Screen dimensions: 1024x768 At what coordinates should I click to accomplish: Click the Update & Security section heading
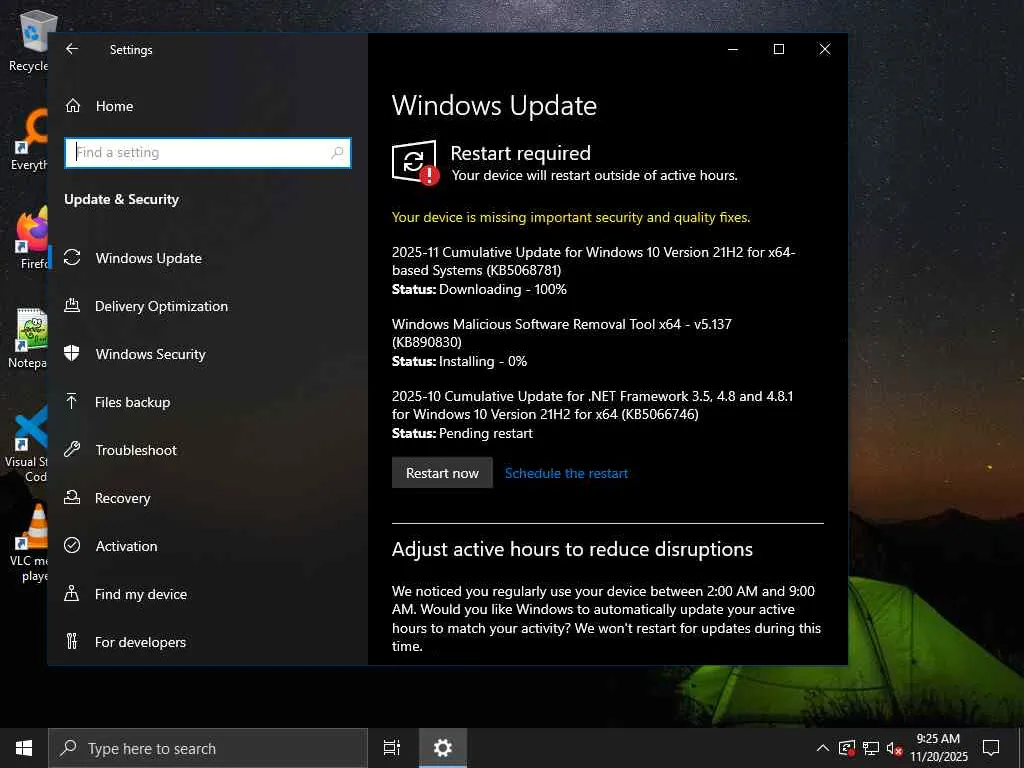(x=121, y=199)
